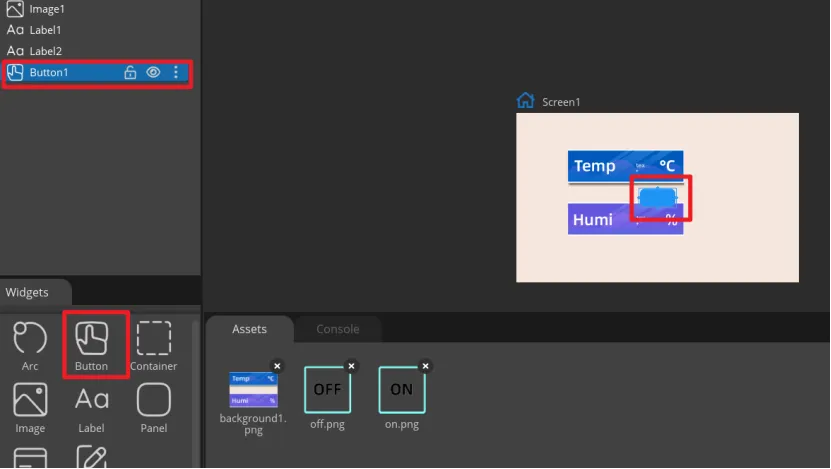
Task: Toggle the lock on Button1
Action: pyautogui.click(x=130, y=72)
